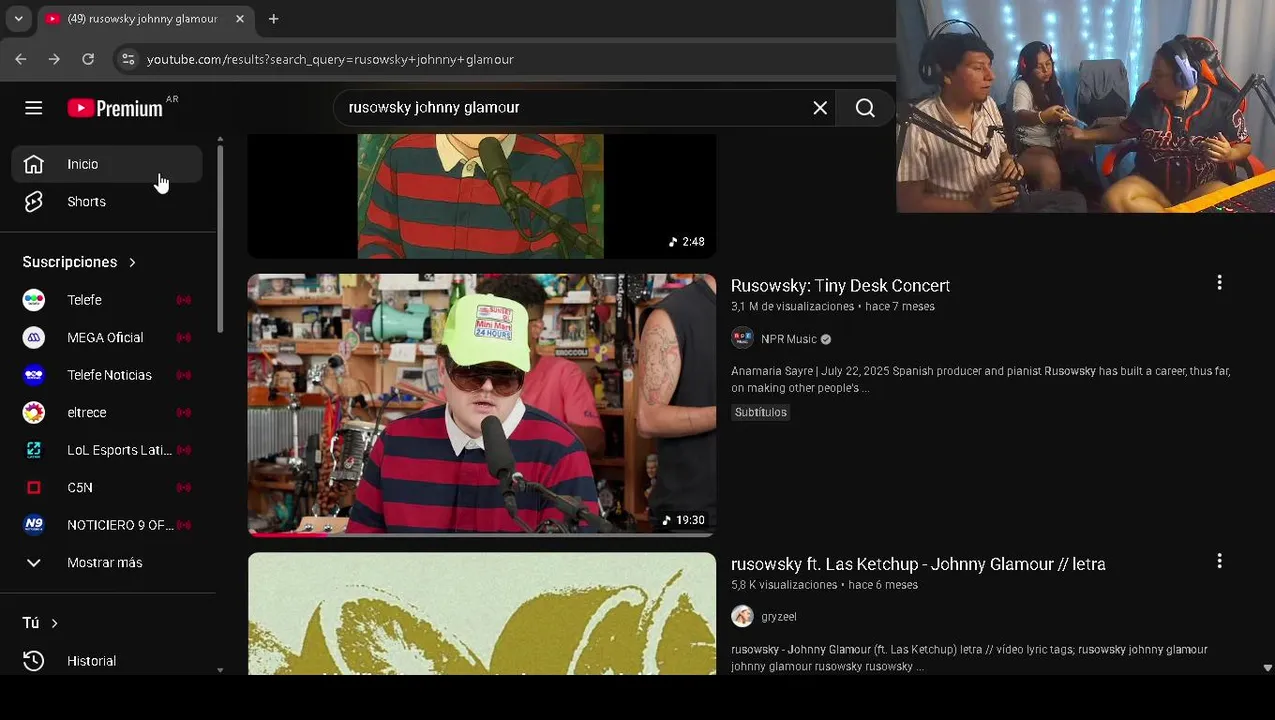The height and width of the screenshot is (720, 1275).
Task: Click the "3,1 M de visualizaciones" text
Action: (x=792, y=307)
